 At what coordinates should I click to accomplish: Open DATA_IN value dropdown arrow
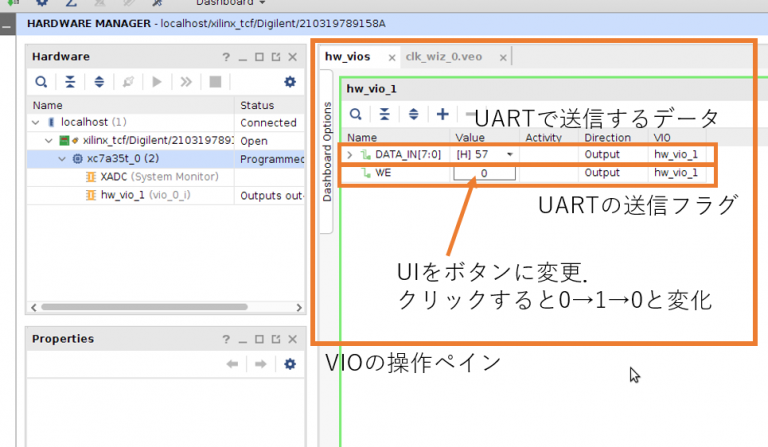tap(510, 155)
